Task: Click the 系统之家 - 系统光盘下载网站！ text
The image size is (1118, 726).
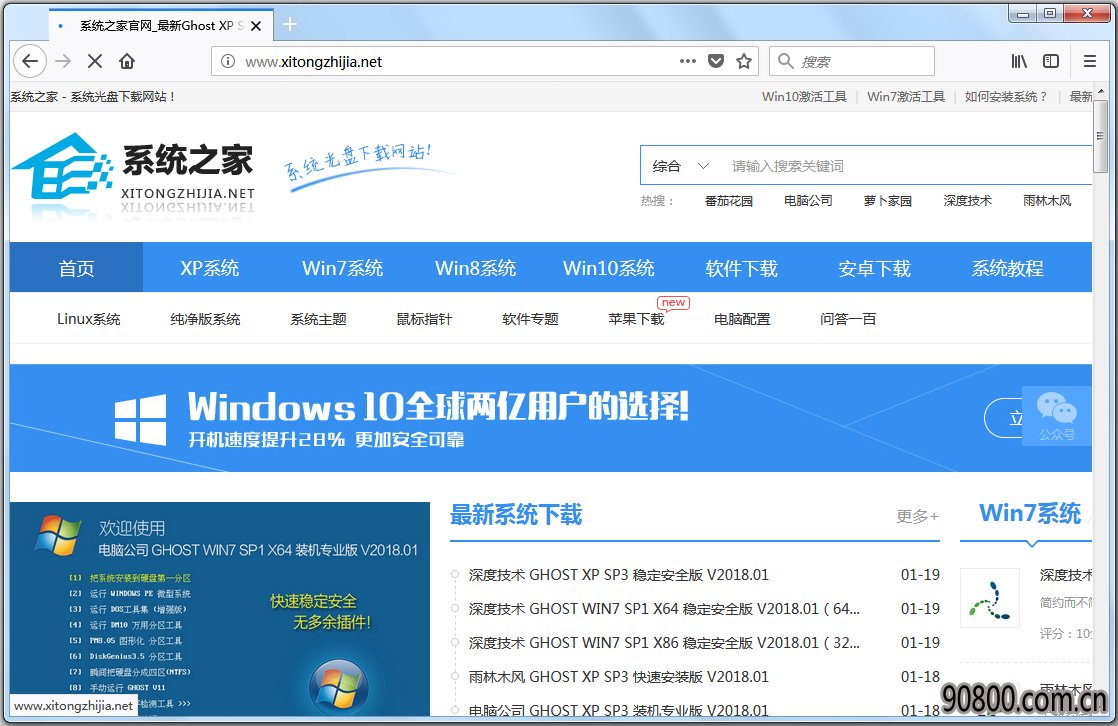Action: (92, 96)
